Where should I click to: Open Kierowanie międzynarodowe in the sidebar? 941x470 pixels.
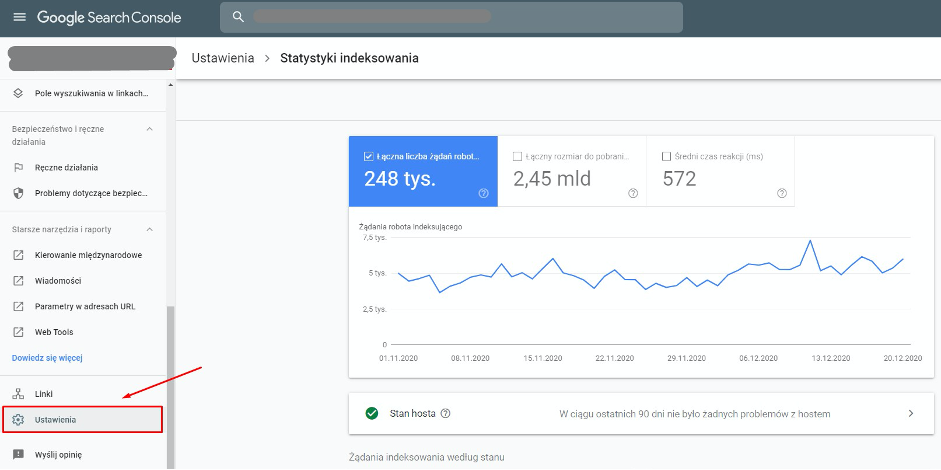(88, 255)
